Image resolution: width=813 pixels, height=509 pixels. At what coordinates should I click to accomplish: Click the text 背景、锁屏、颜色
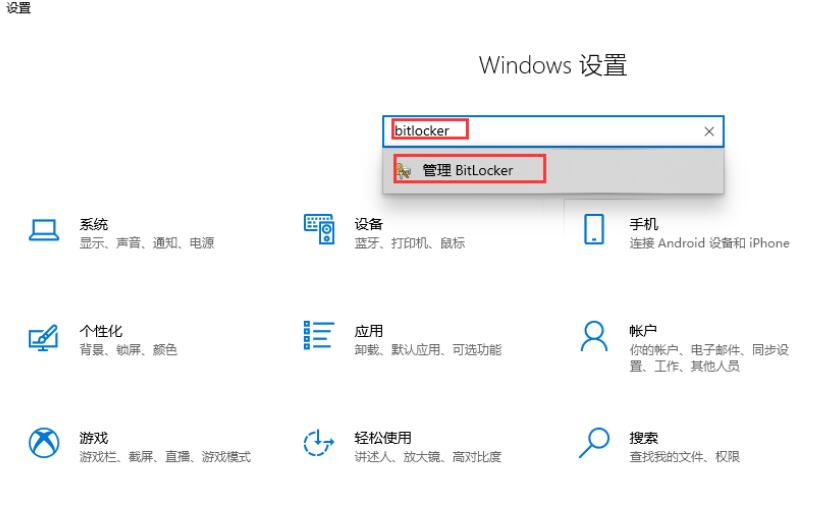[128, 349]
